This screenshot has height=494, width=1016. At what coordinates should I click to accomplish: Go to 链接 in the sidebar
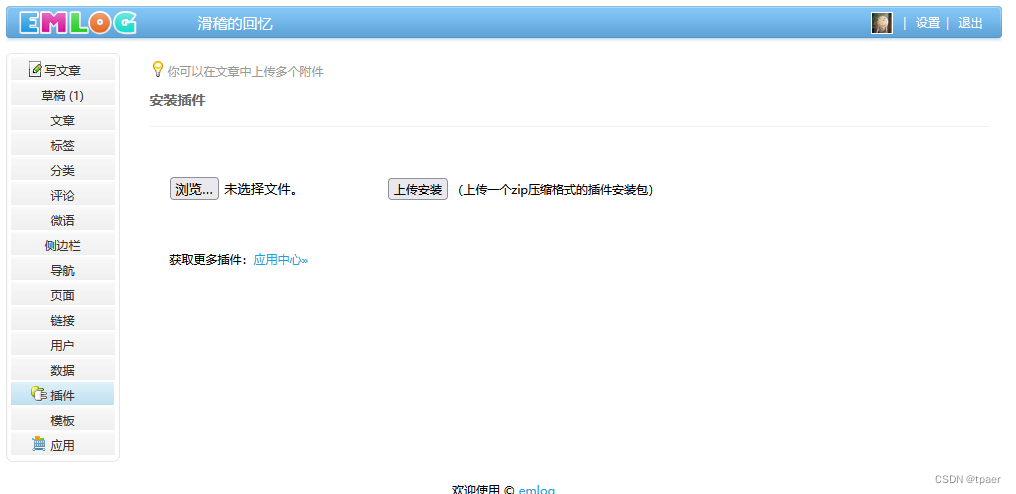[x=63, y=320]
